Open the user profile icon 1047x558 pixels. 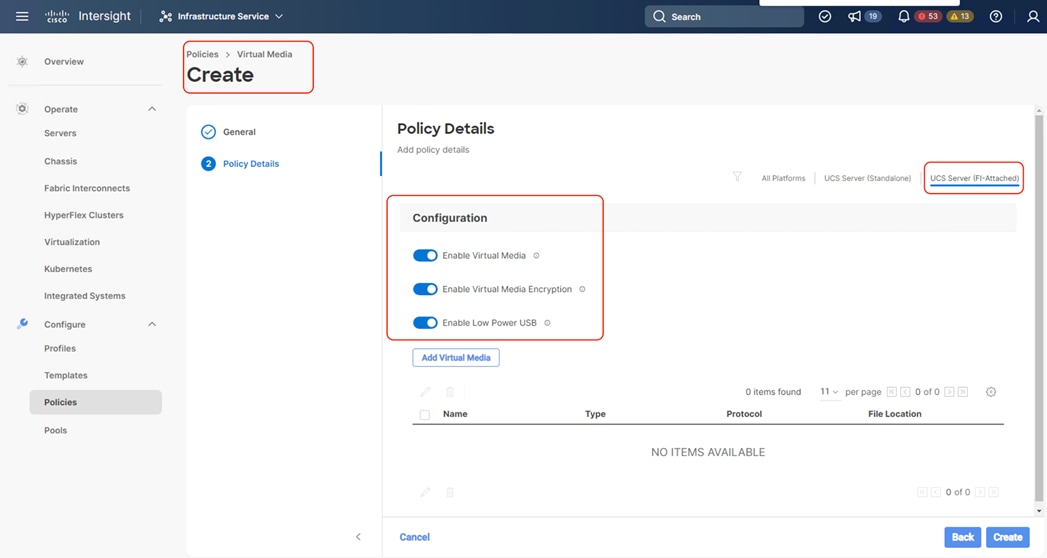pyautogui.click(x=1032, y=17)
